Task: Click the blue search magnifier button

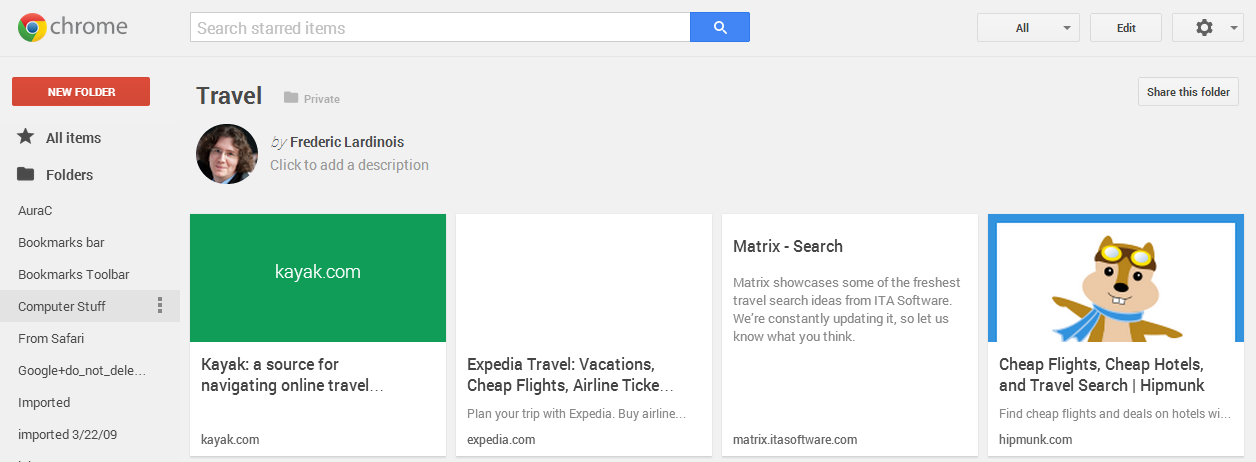Action: [x=719, y=28]
